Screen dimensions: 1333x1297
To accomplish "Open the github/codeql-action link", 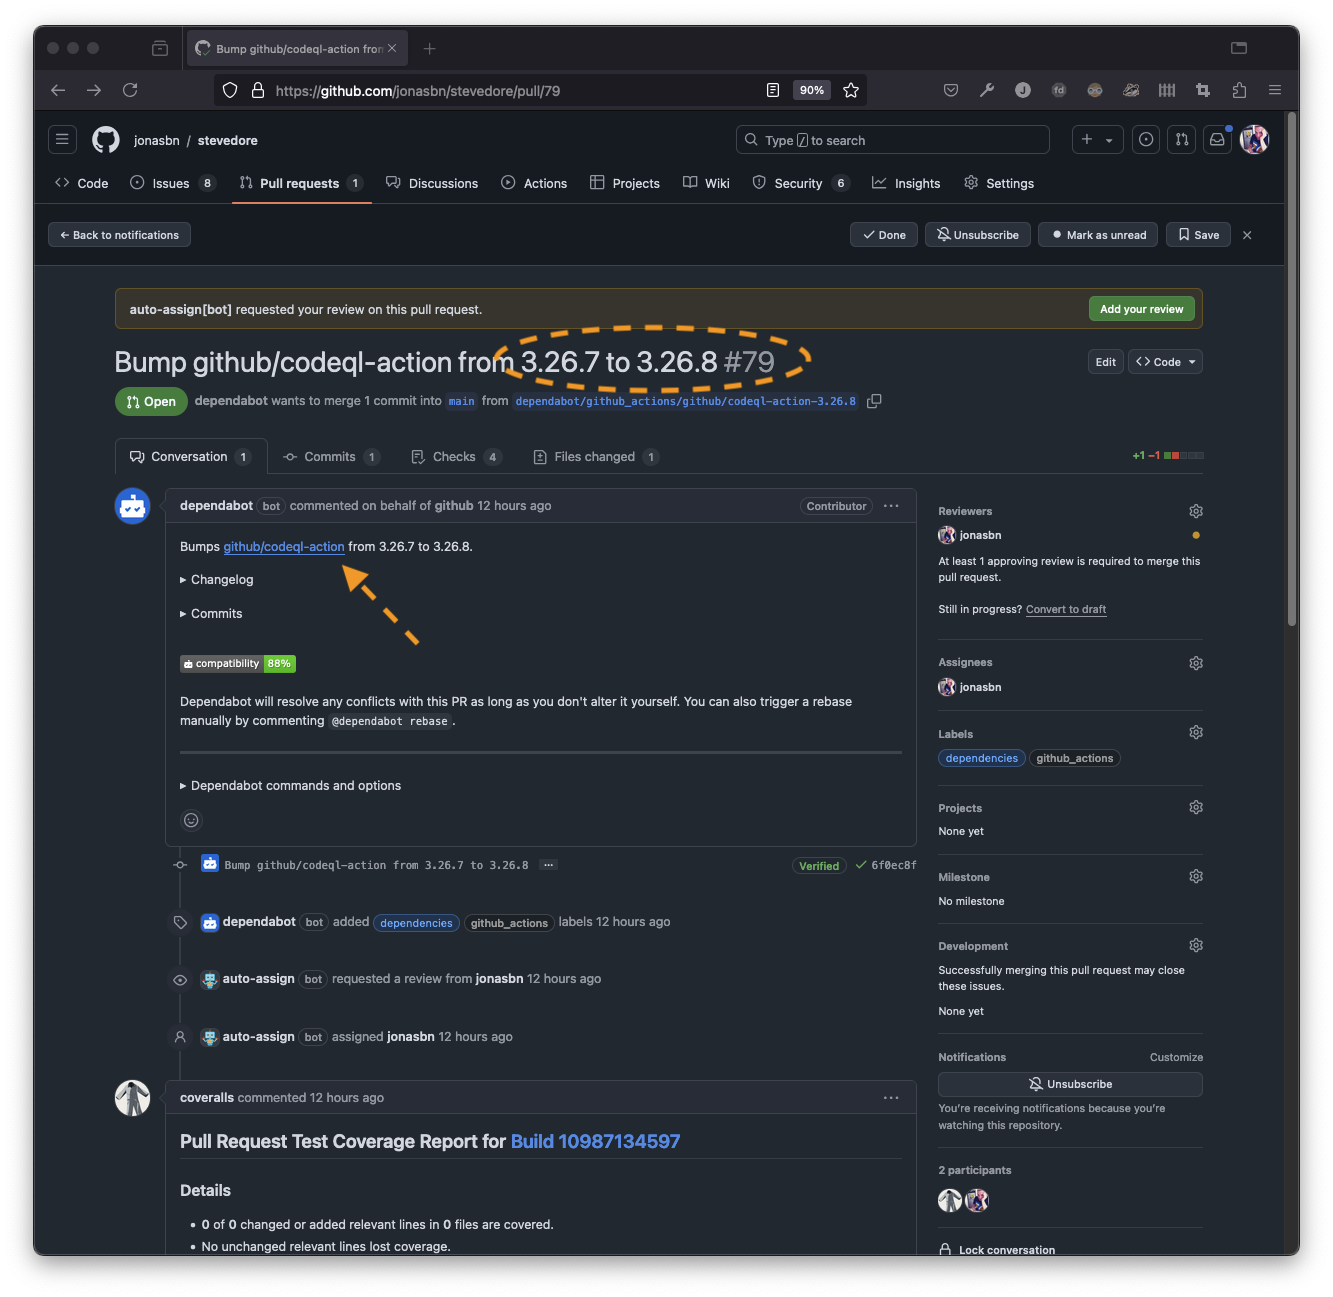I will coord(284,547).
